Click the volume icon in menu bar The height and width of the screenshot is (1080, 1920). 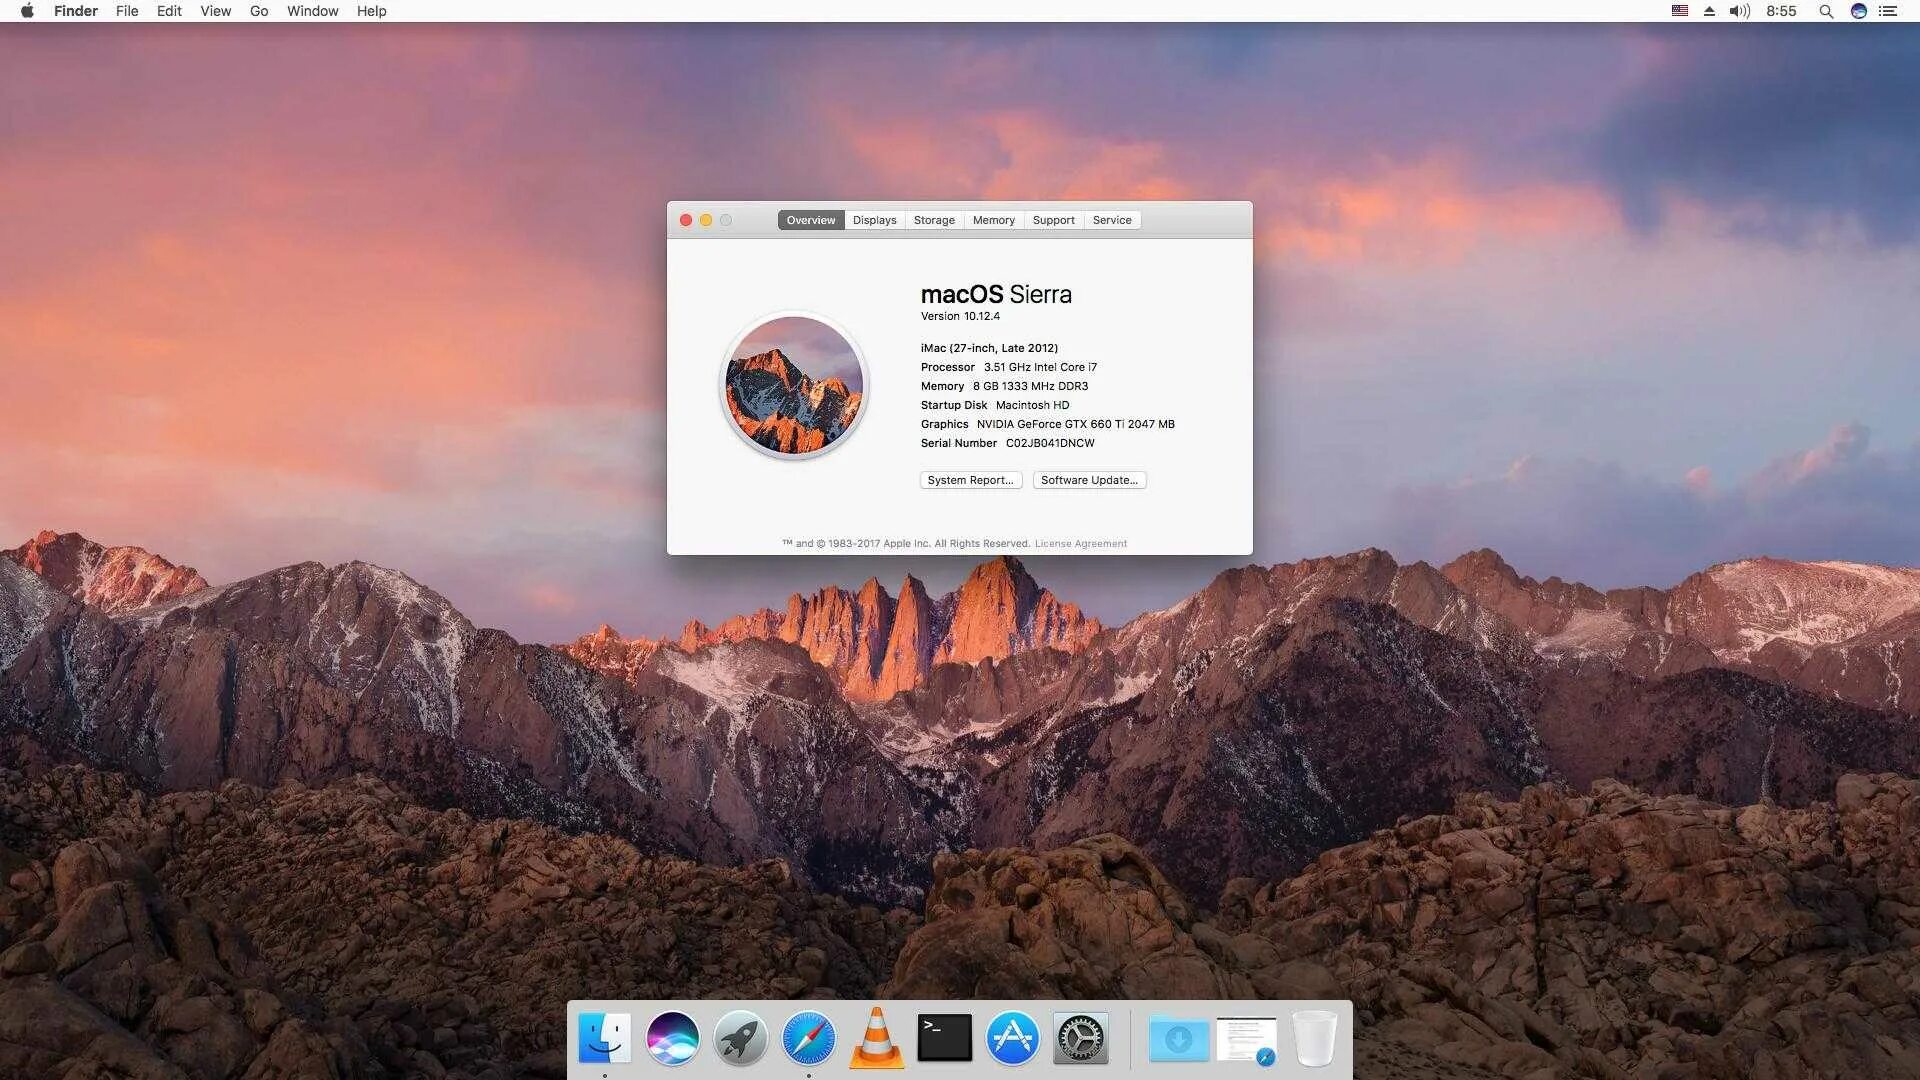click(x=1741, y=11)
